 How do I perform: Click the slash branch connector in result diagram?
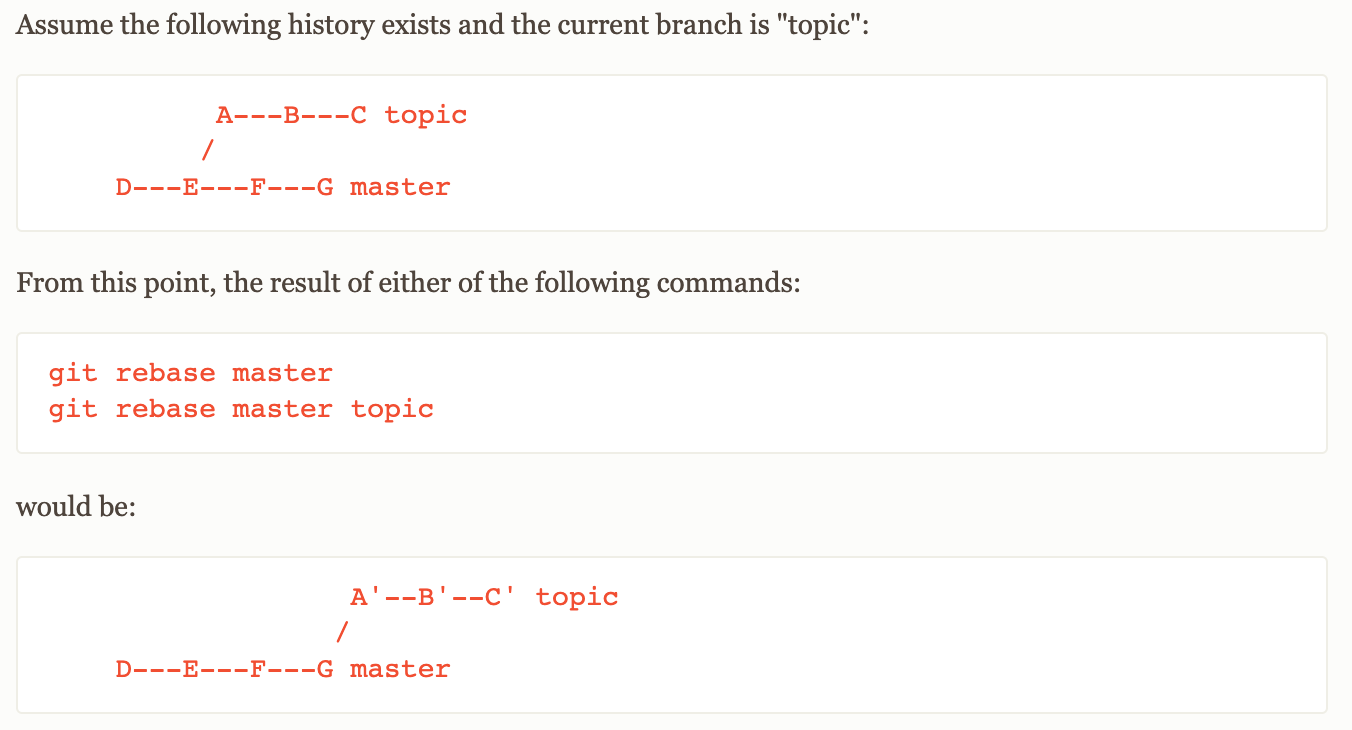click(342, 633)
